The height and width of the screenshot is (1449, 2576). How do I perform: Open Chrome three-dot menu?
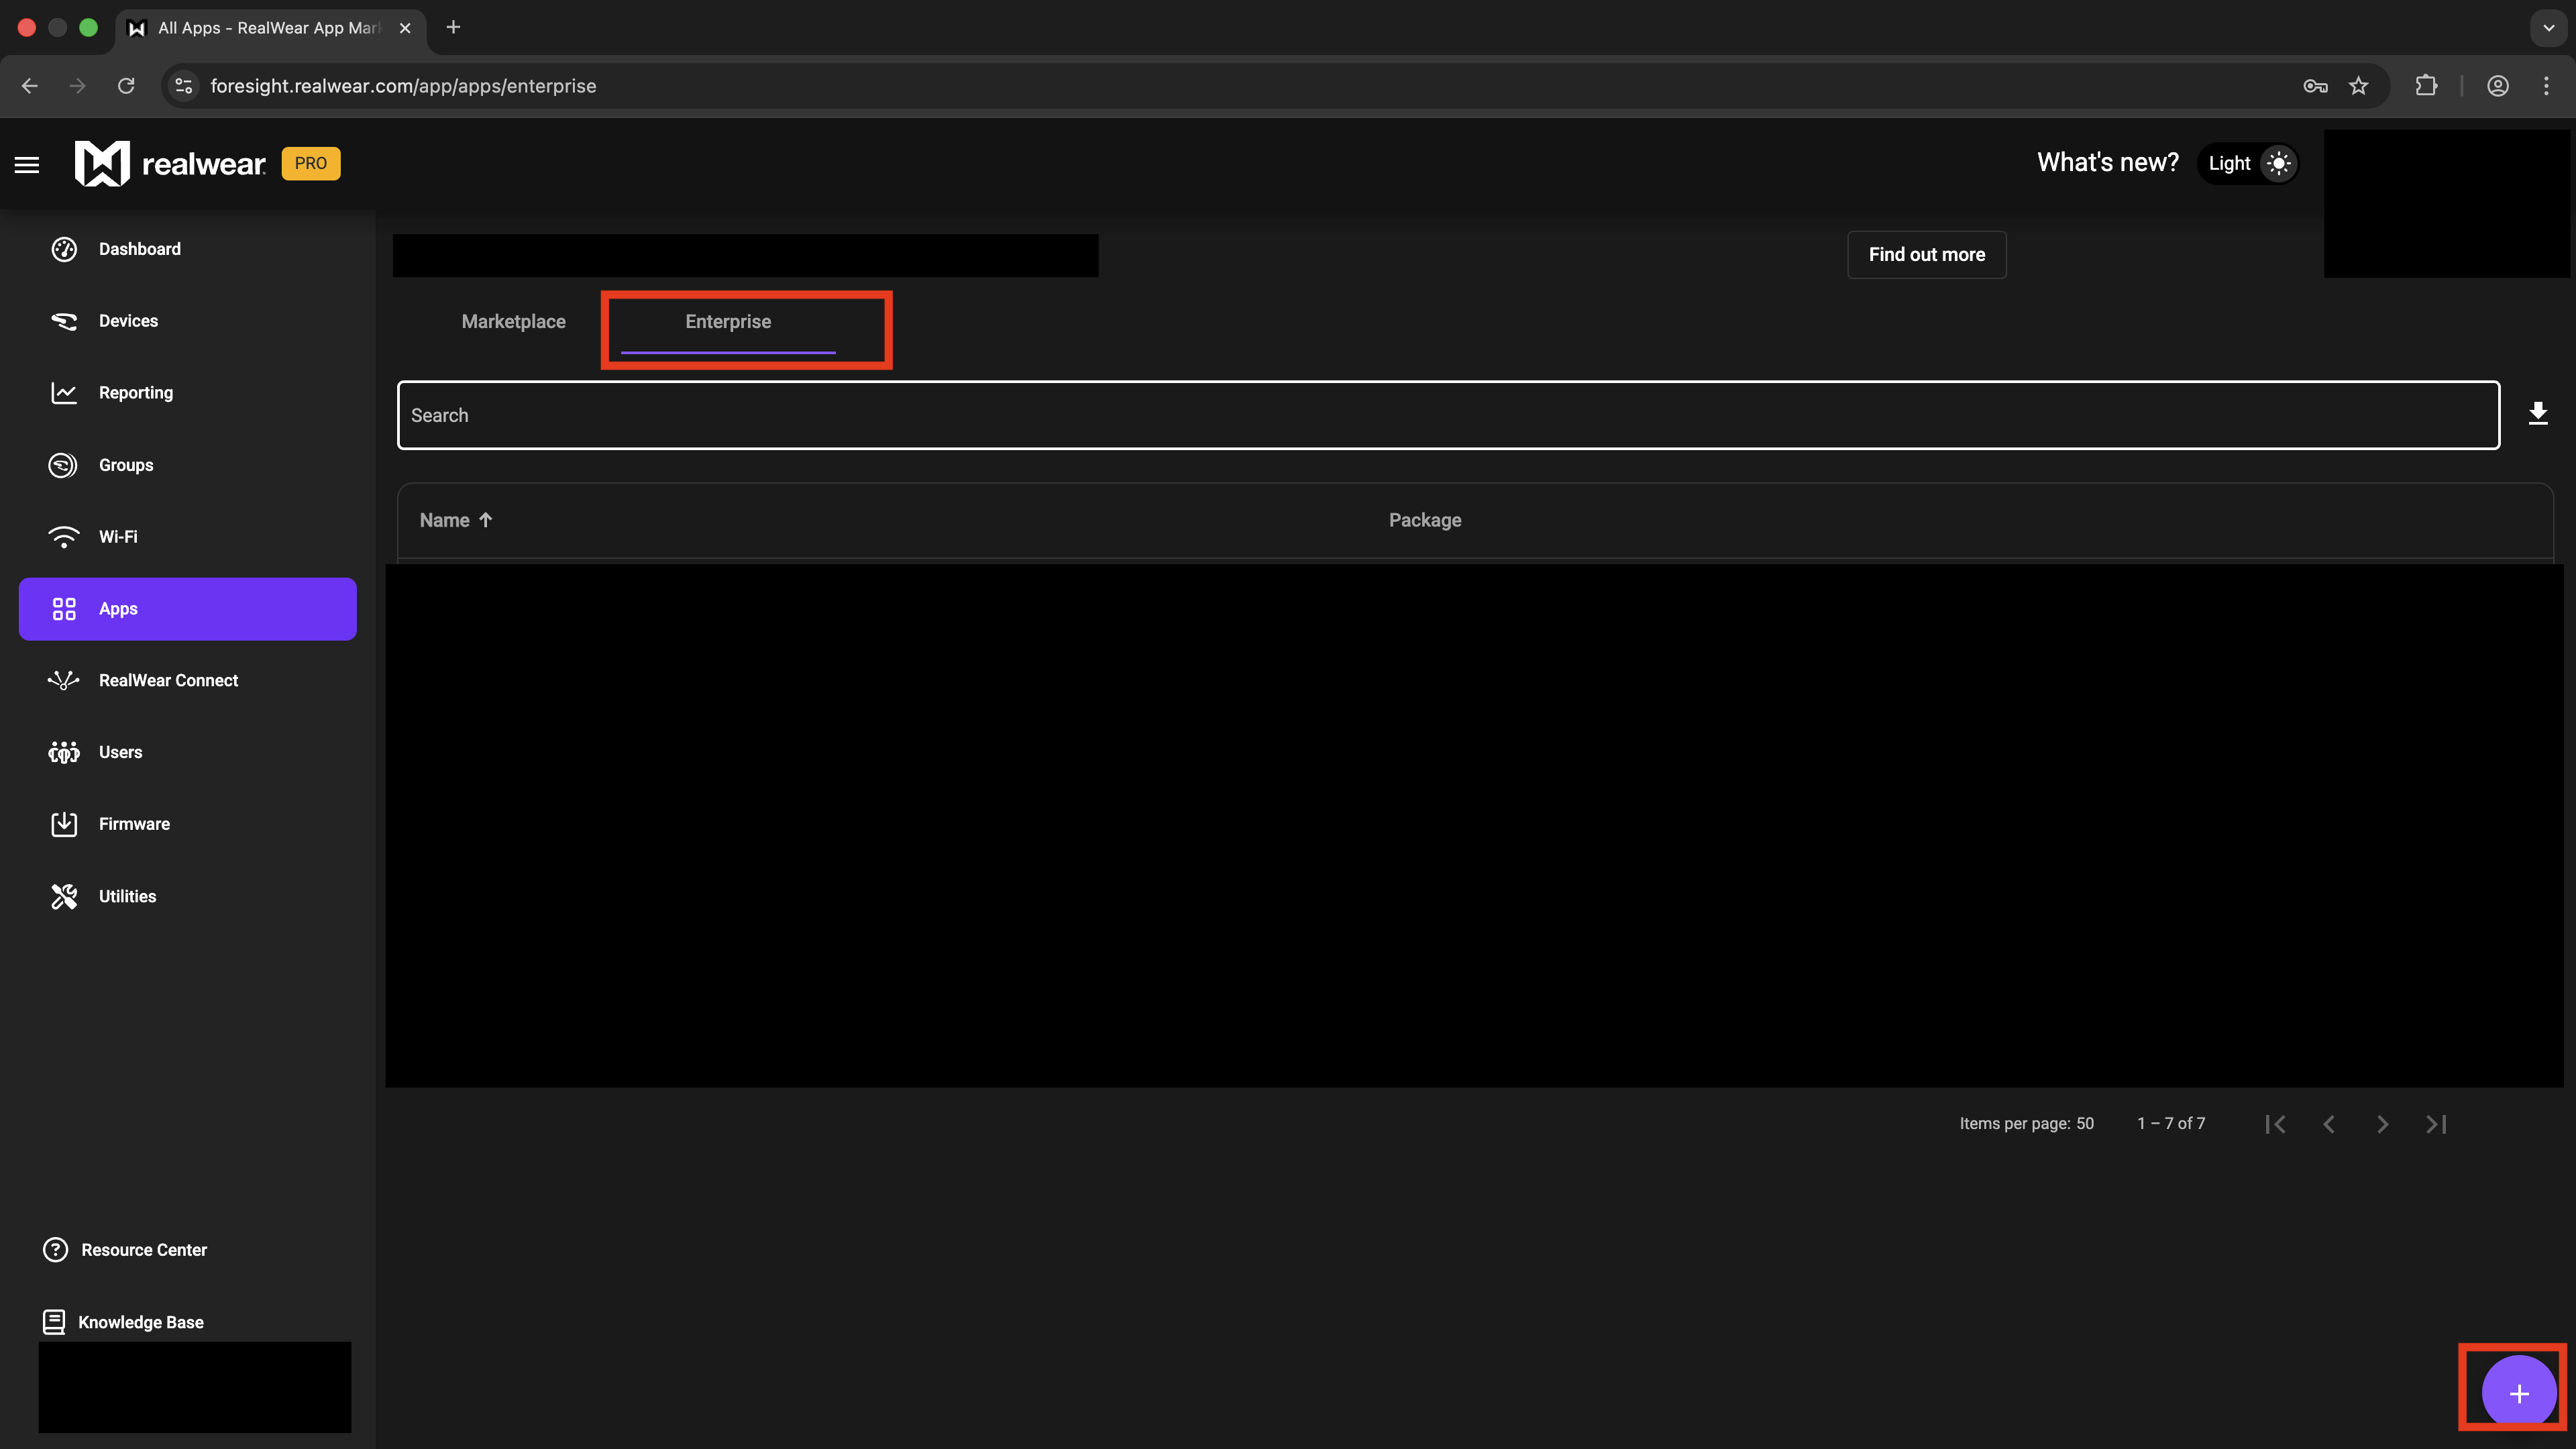(2546, 86)
